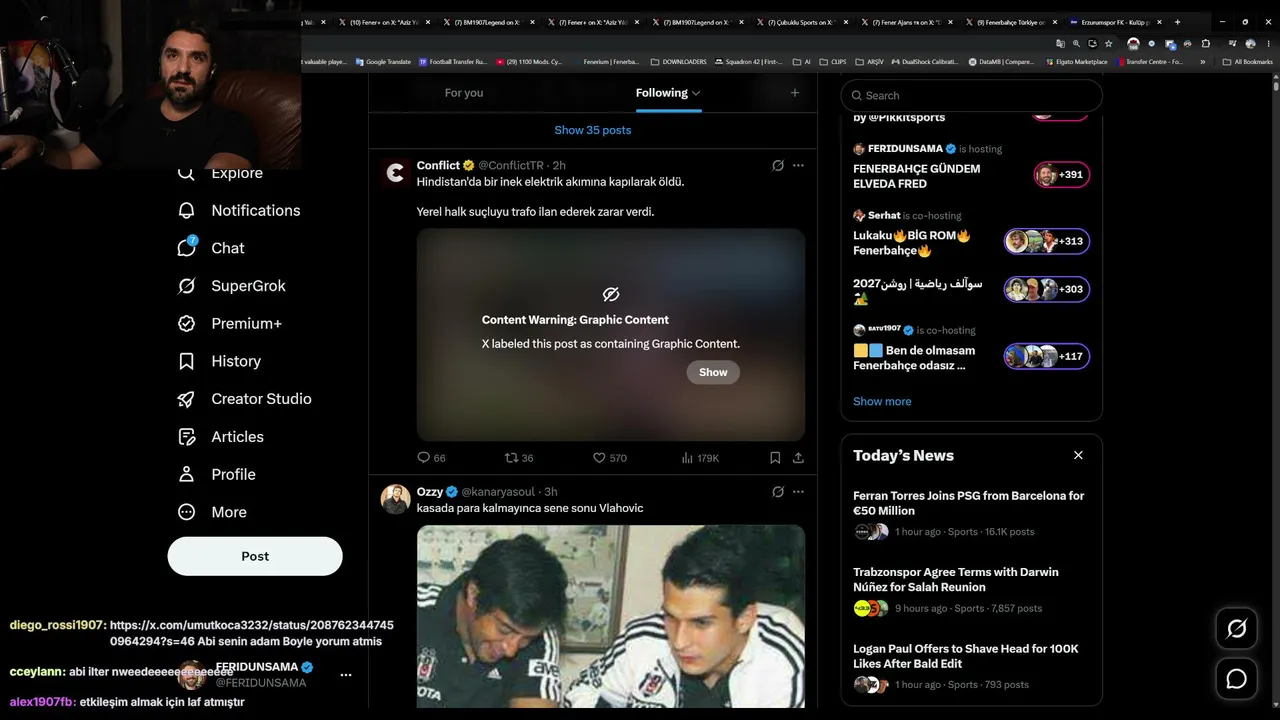Open the Explore sidebar item
Screen dimensions: 1280x720
pyautogui.click(x=220, y=173)
